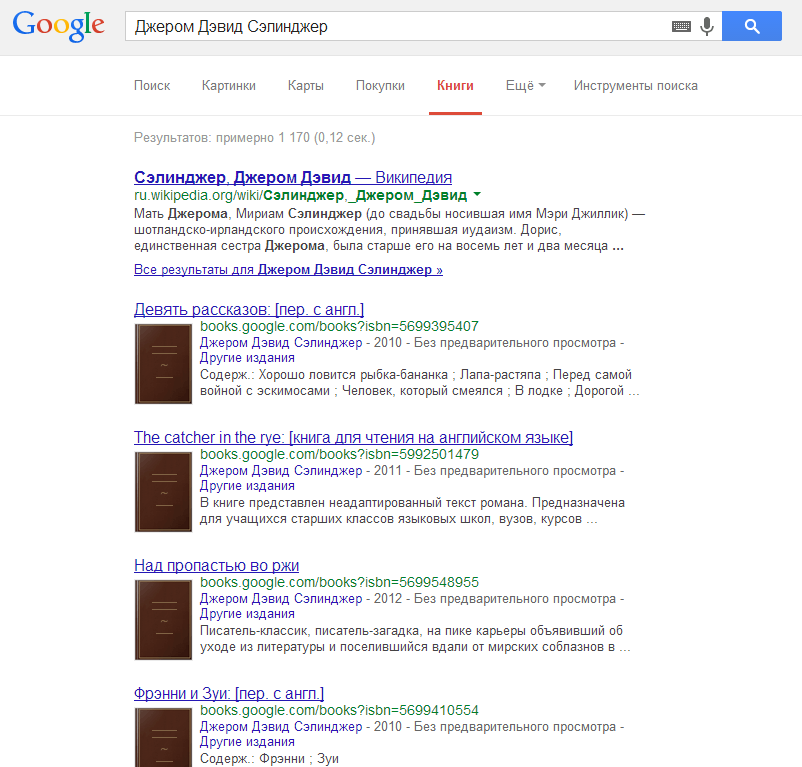Open the Над пропастью во ржи result
Viewport: 802px width, 767px height.
pos(216,566)
